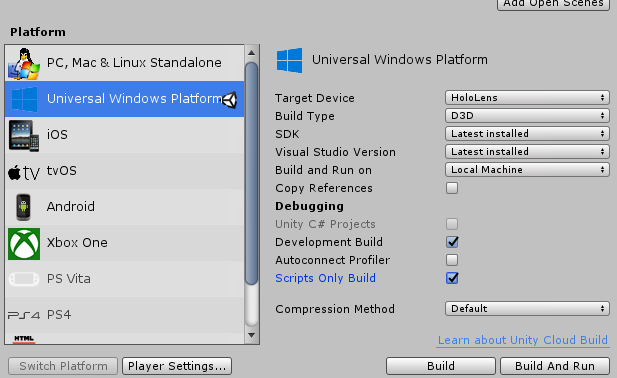Click the Target Device label

click(x=315, y=98)
